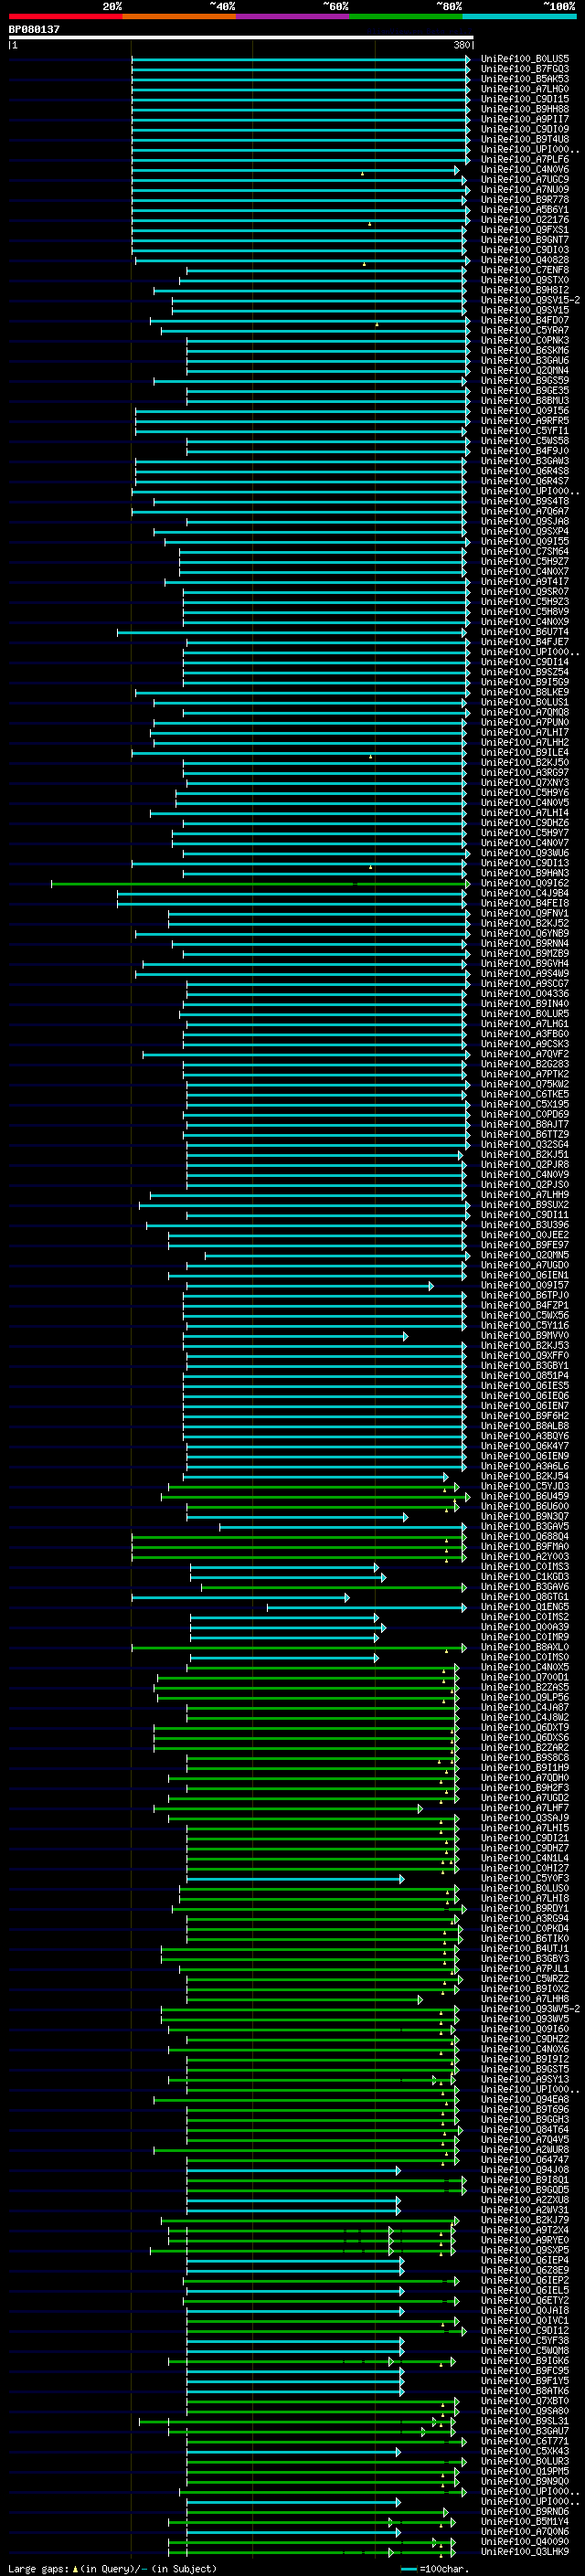Select UniRef100_C4J9B4 hit

[524, 893]
